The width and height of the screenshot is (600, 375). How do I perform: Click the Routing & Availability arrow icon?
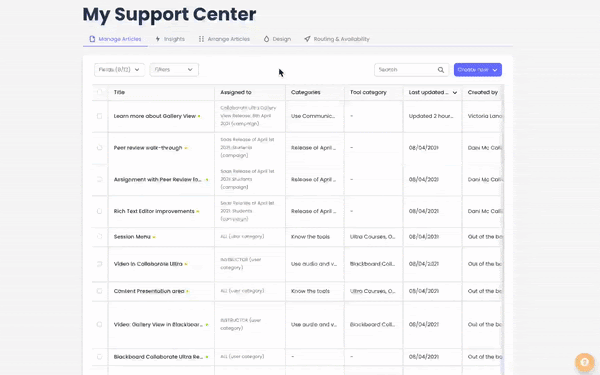307,39
